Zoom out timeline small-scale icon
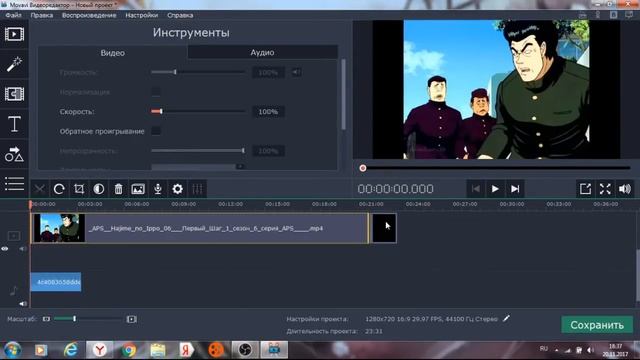This screenshot has width=640, height=360. 46,319
